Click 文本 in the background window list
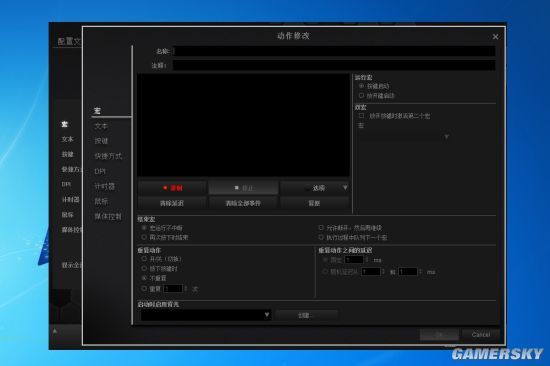 (x=67, y=139)
